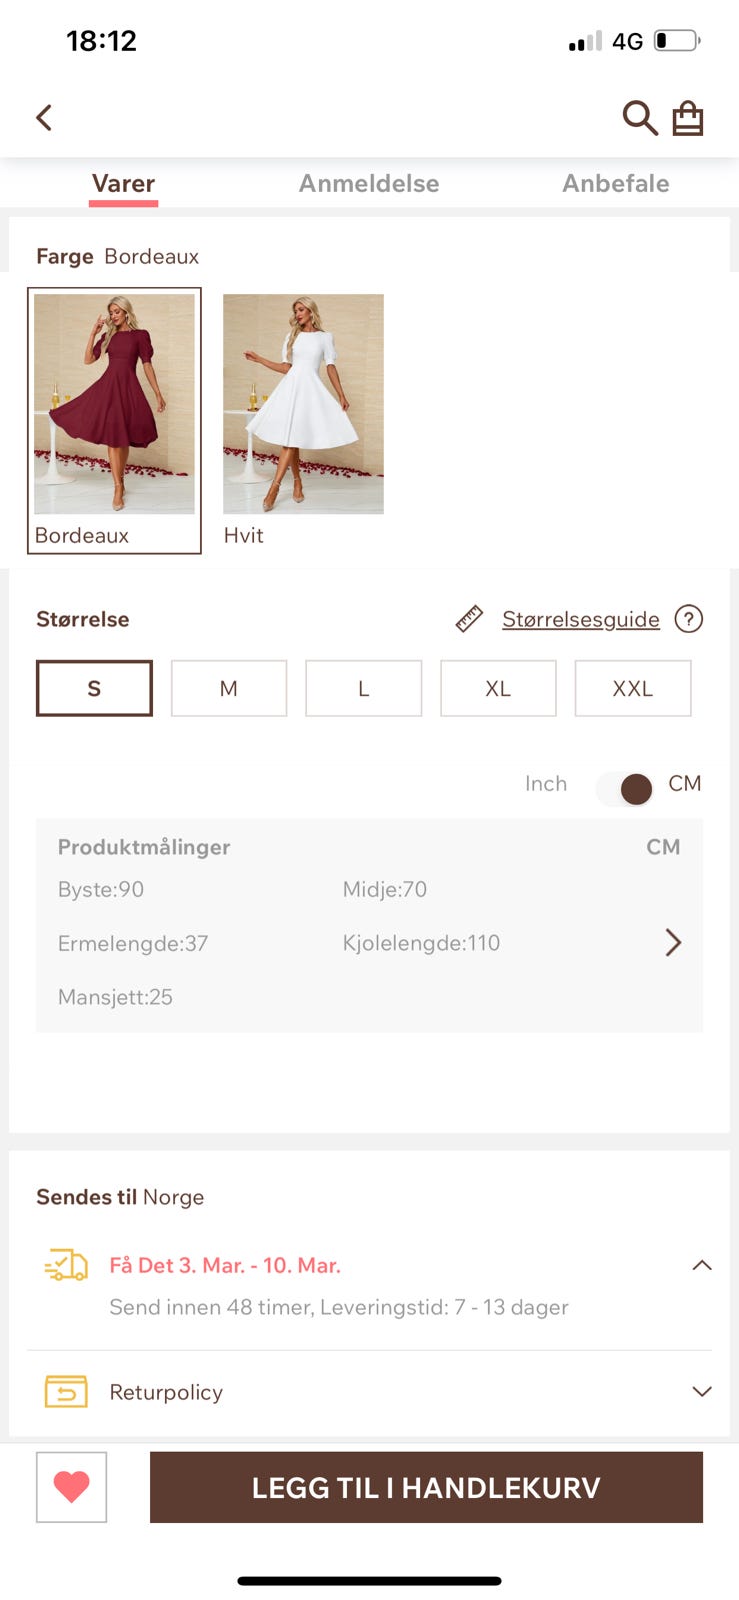Screen dimensions: 739x1600
Task: Choose size XXL
Action: [633, 688]
